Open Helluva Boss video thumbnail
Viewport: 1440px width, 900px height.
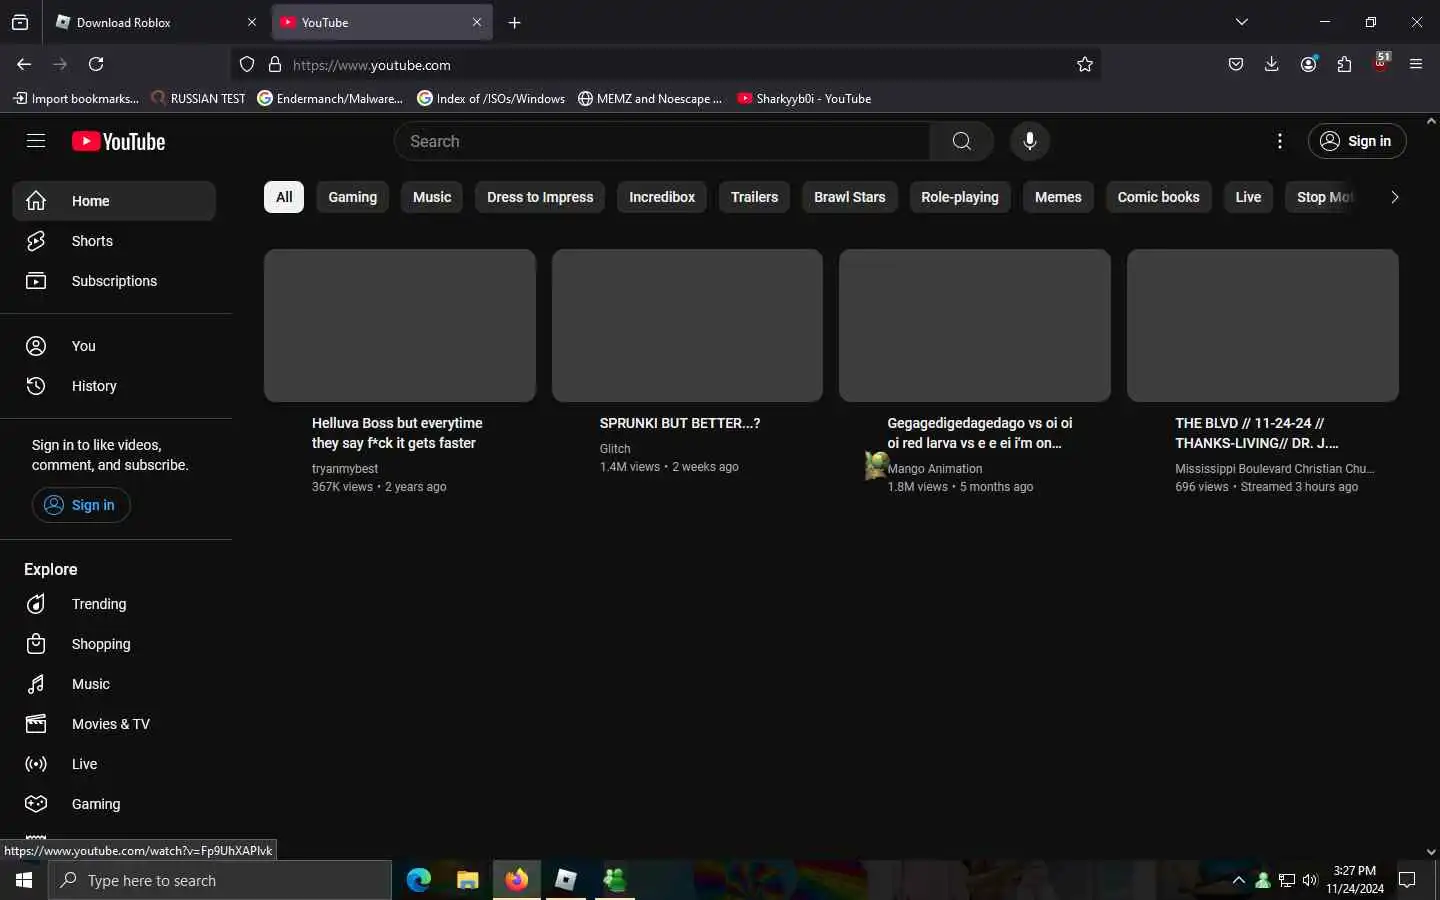[x=400, y=325]
